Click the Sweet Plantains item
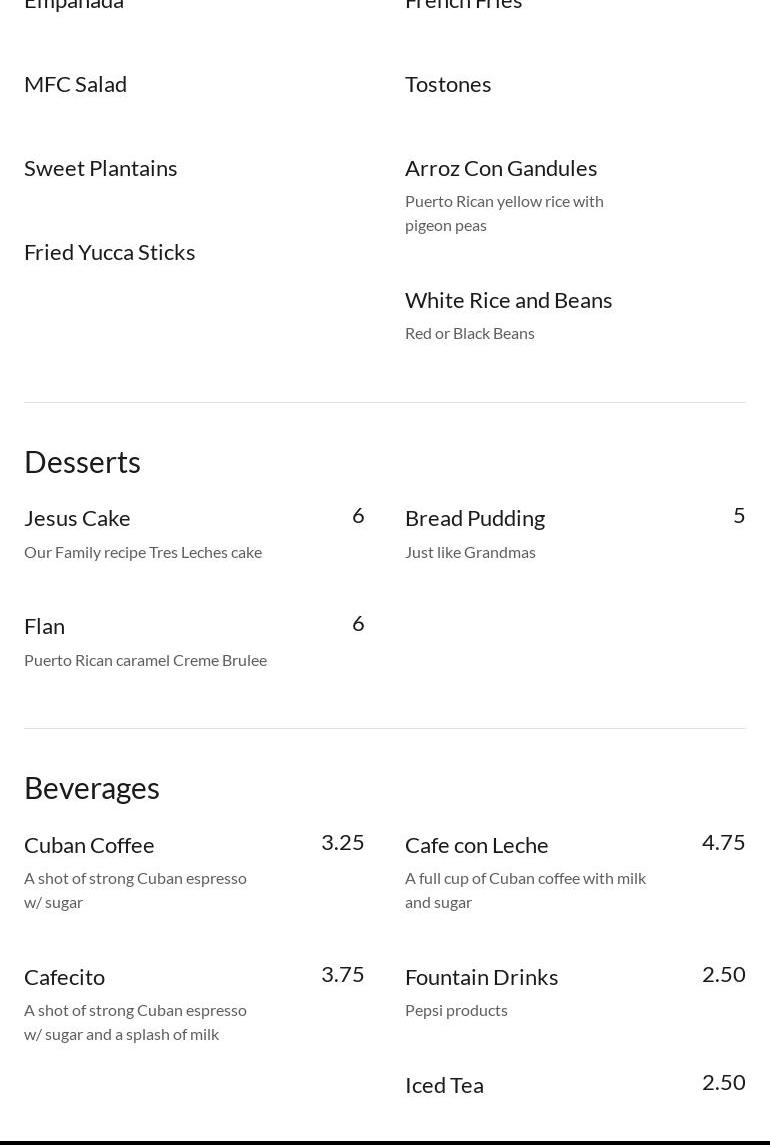This screenshot has width=770, height=1145. point(100,168)
